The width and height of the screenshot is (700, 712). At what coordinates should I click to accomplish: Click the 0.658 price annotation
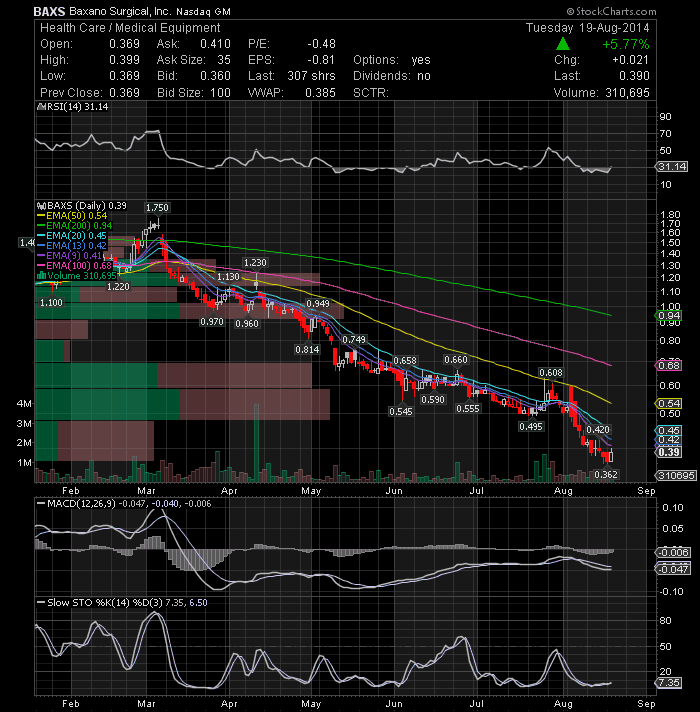click(404, 361)
